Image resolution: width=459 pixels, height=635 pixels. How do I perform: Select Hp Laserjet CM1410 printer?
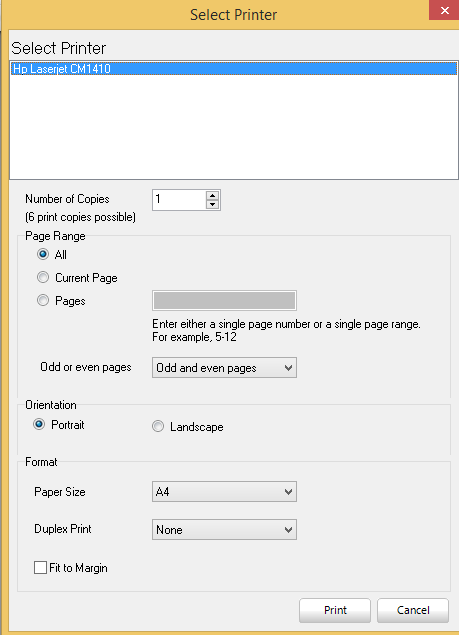pyautogui.click(x=234, y=68)
